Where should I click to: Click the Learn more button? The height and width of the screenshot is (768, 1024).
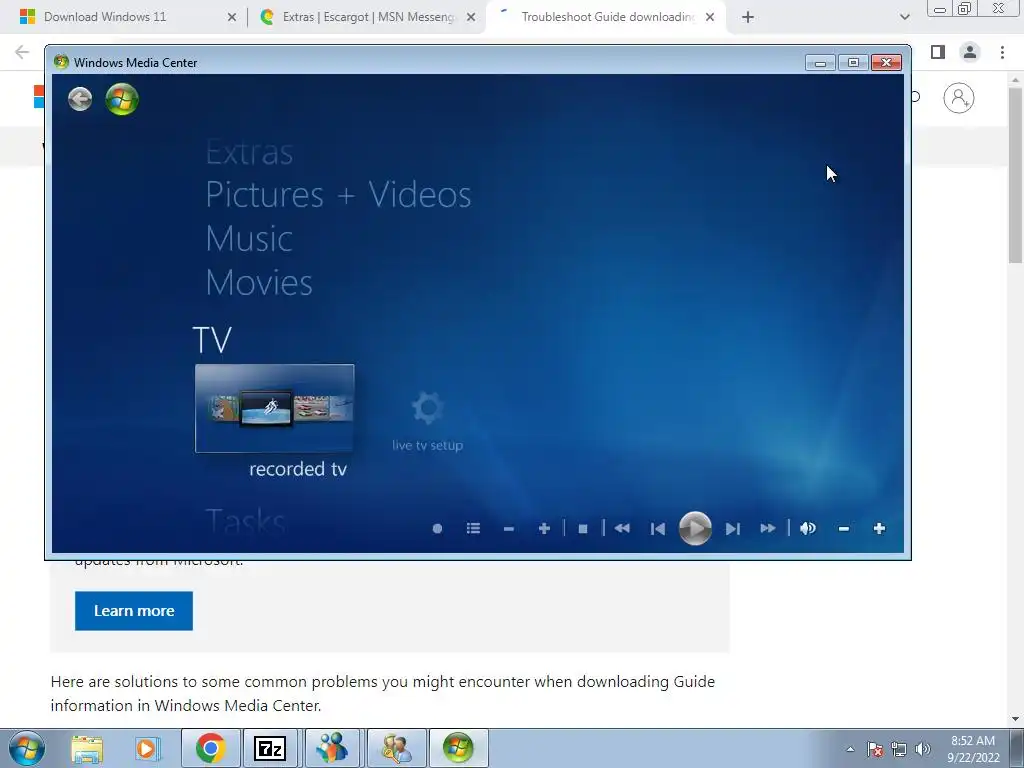[x=134, y=611]
